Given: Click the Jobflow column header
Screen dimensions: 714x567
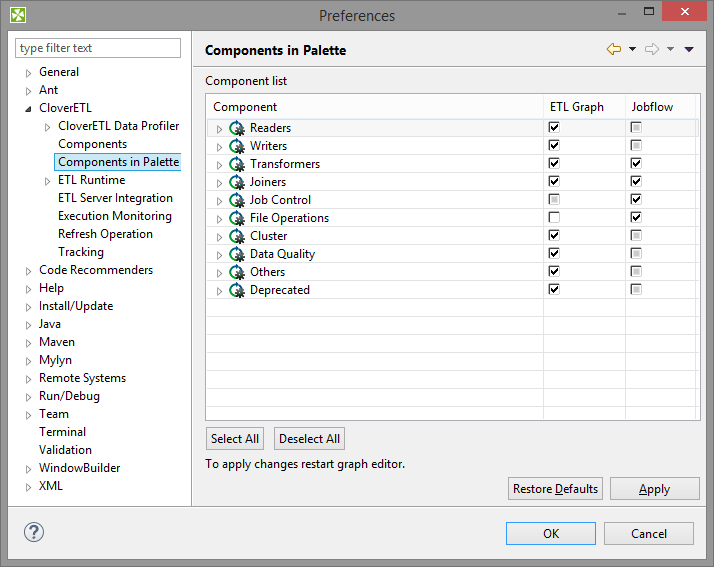Looking at the screenshot, I should click(x=651, y=107).
